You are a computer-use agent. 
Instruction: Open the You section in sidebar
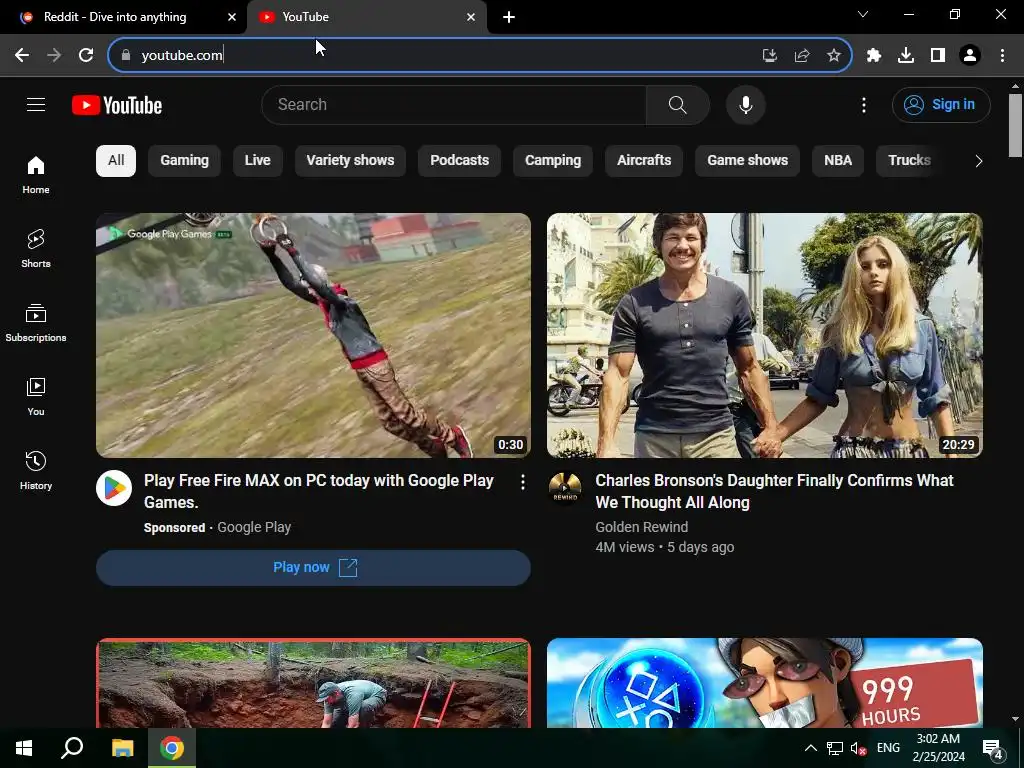[36, 396]
